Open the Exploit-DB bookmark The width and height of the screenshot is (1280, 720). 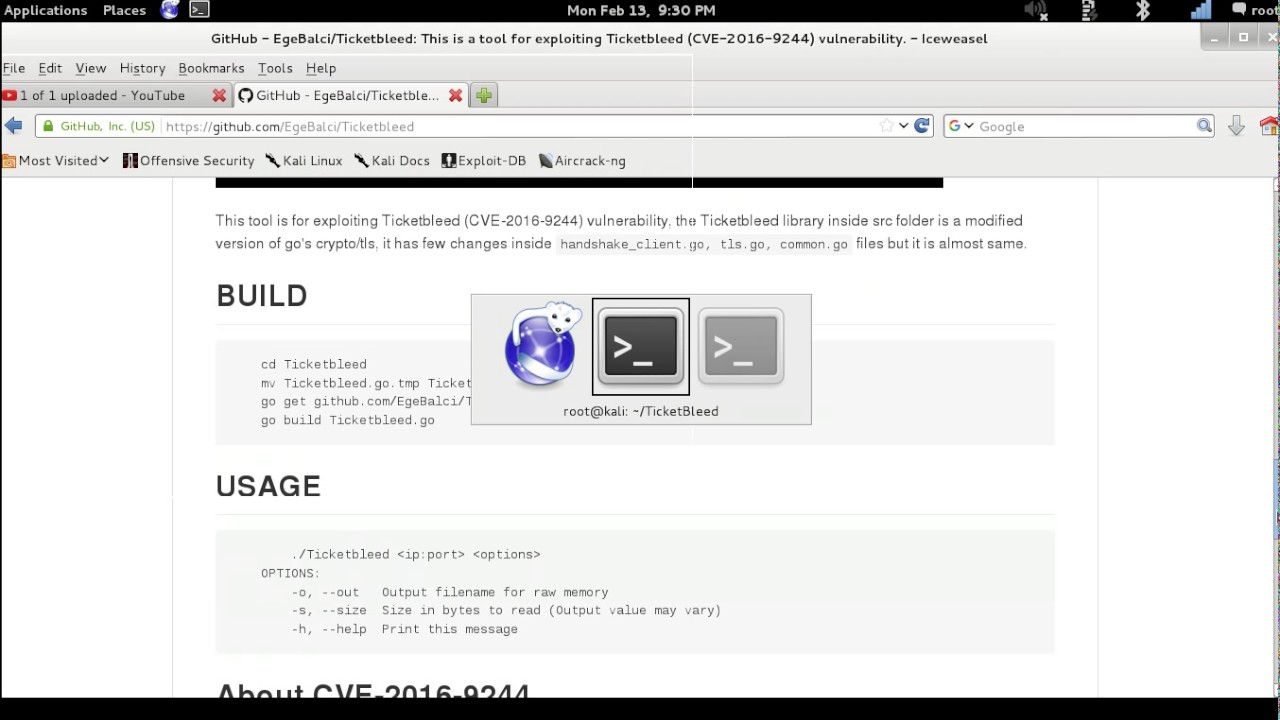coord(484,160)
